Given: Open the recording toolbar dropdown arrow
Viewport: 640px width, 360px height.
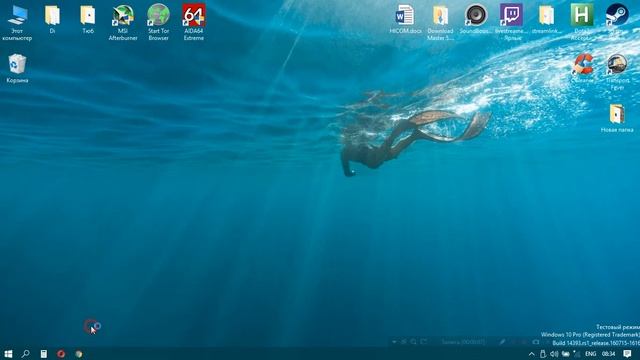Looking at the screenshot, I should pos(394,342).
